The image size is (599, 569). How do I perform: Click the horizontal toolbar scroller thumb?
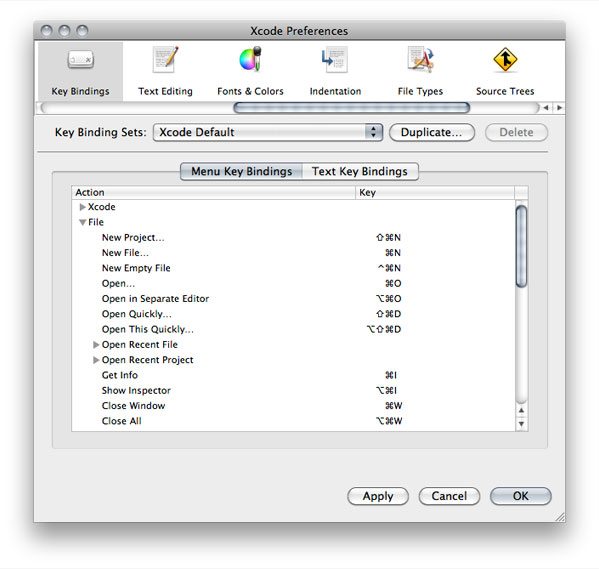pyautogui.click(x=351, y=108)
